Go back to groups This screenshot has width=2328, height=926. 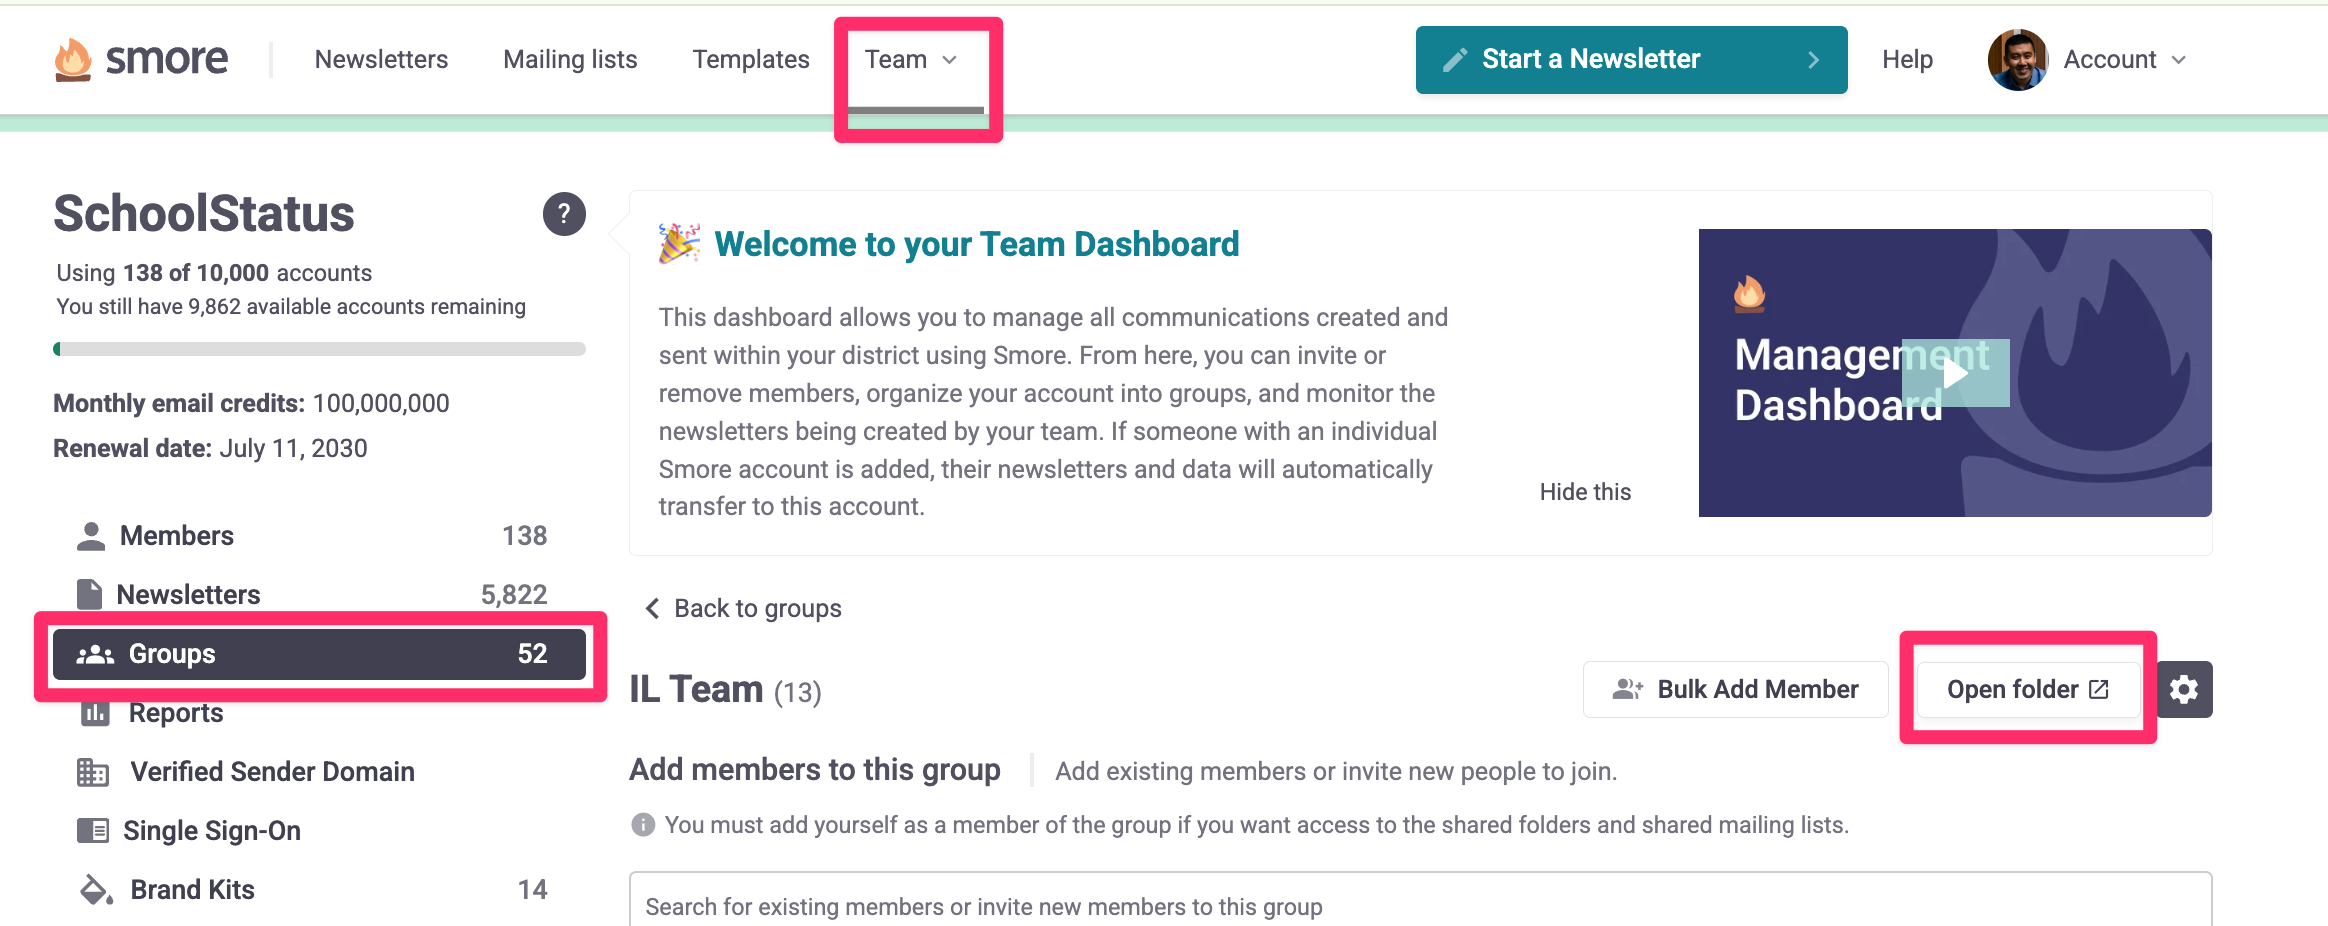744,608
